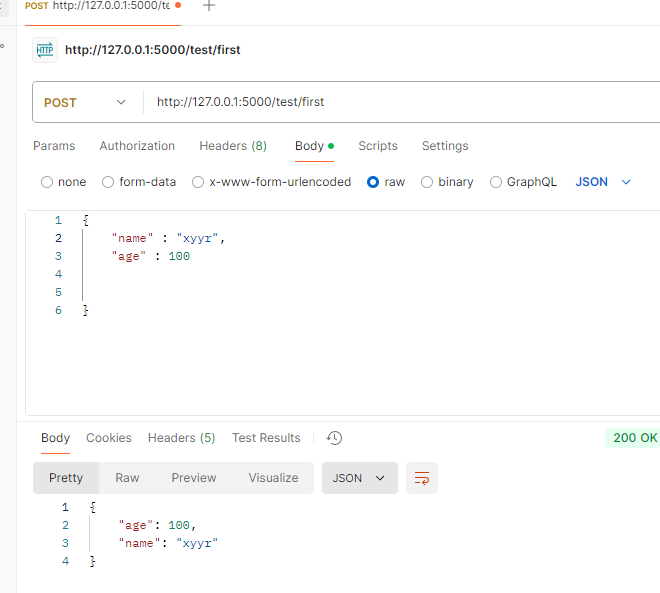
Task: Click the "name" : "xyyr" line in request body
Action: tap(168, 239)
